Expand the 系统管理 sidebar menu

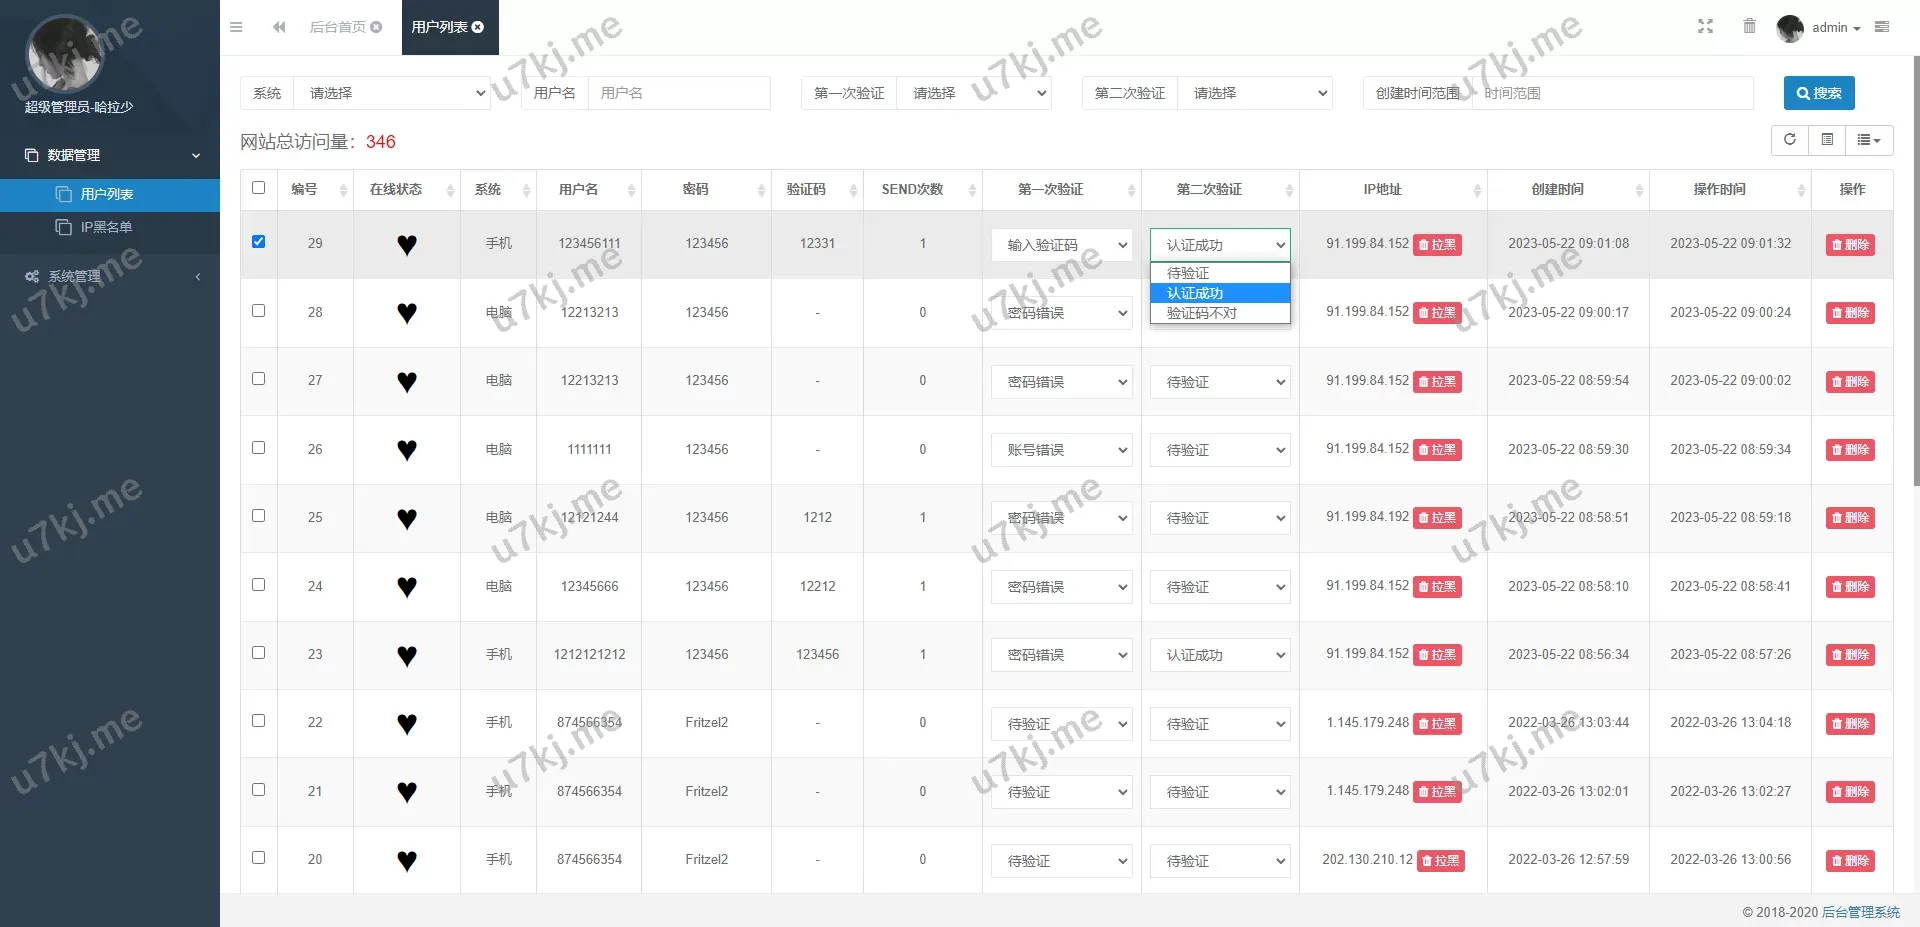tap(110, 276)
